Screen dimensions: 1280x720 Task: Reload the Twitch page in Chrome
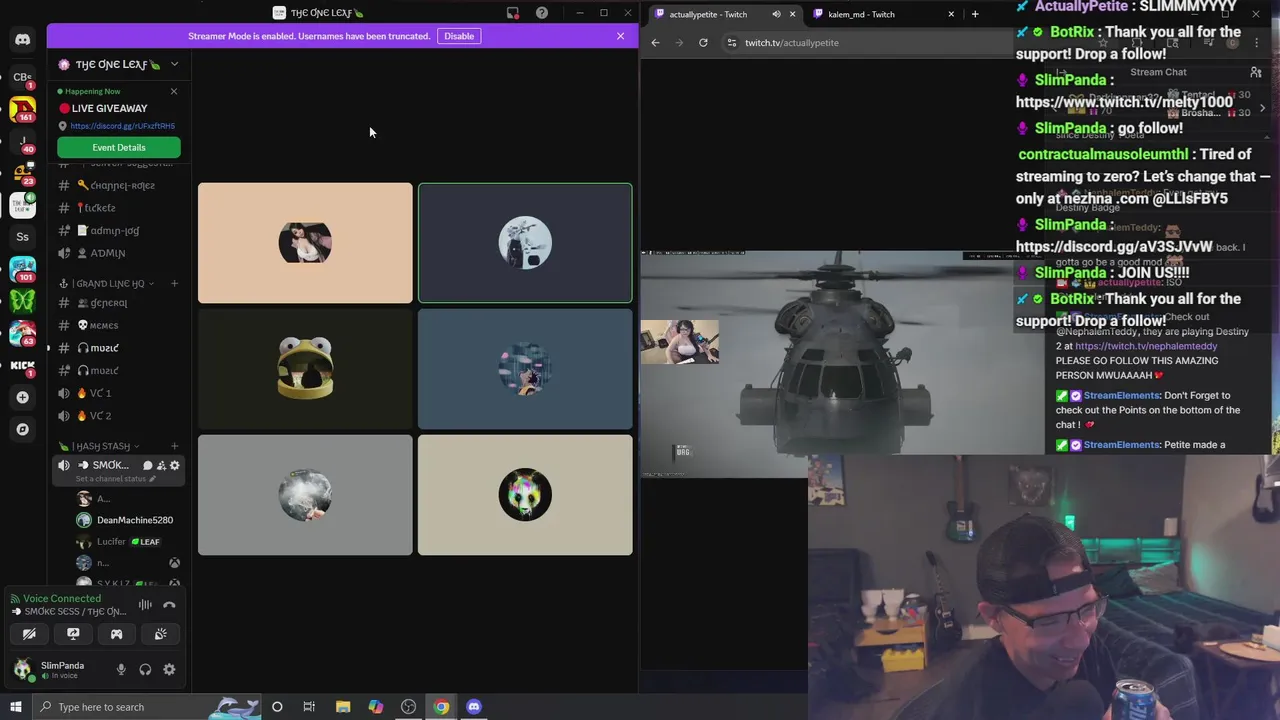coord(703,43)
